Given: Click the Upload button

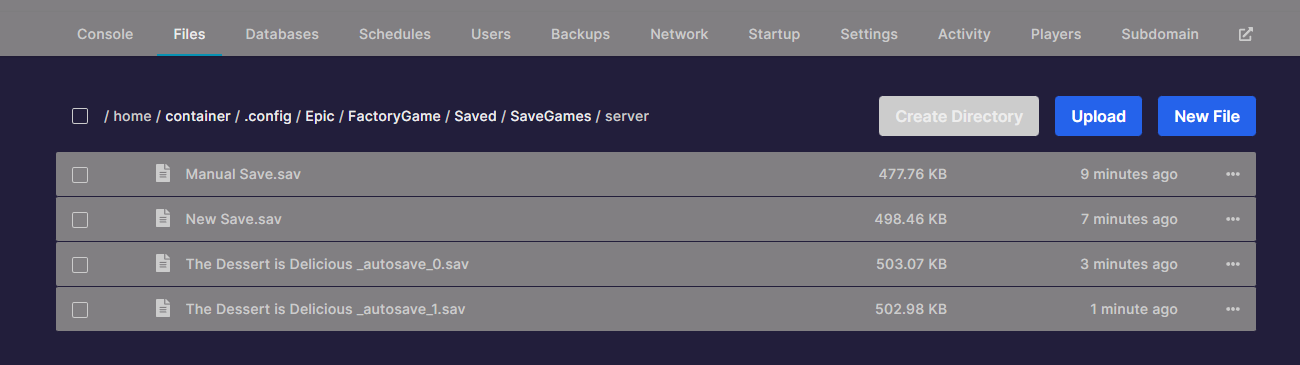Looking at the screenshot, I should point(1098,116).
